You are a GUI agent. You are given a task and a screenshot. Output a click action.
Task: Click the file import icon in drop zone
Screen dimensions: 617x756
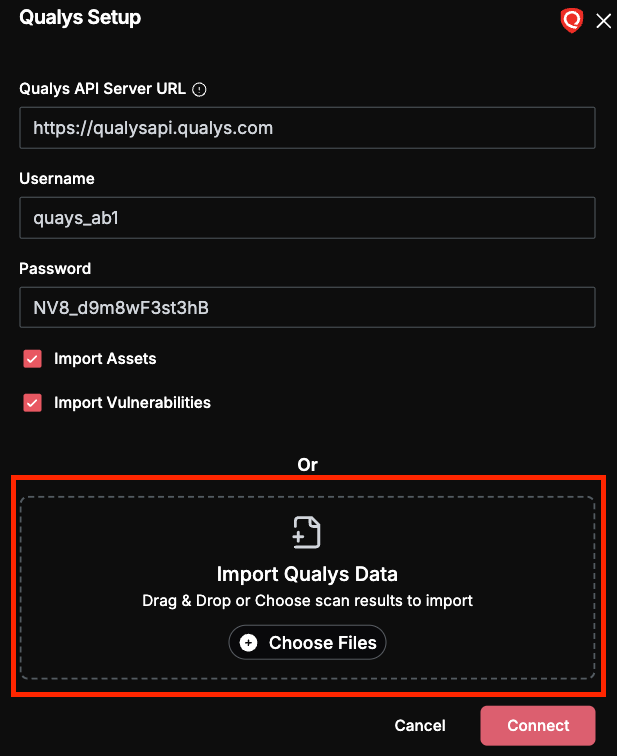pyautogui.click(x=307, y=532)
